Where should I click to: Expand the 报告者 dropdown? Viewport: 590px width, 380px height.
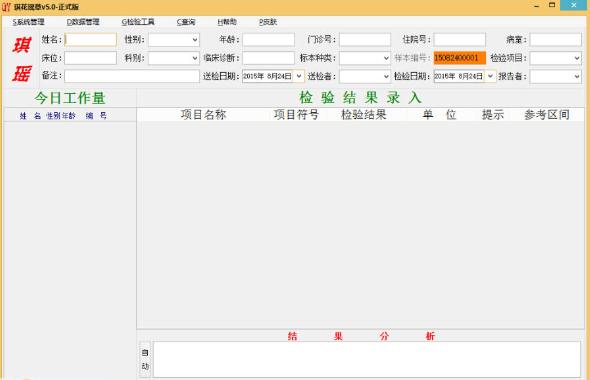click(x=577, y=76)
